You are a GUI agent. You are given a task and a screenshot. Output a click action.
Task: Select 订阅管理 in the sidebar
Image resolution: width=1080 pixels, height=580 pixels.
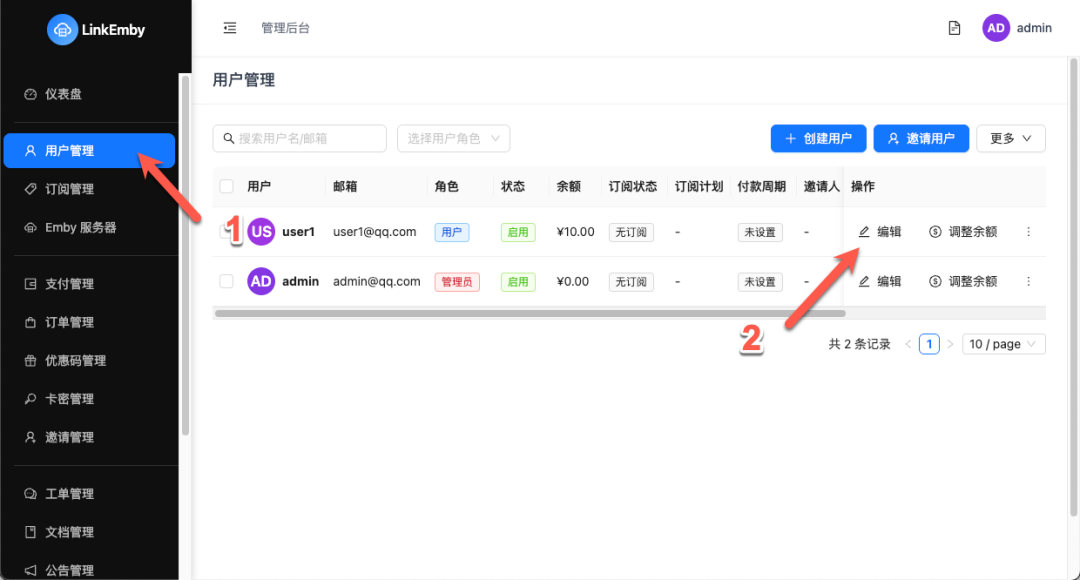click(70, 188)
